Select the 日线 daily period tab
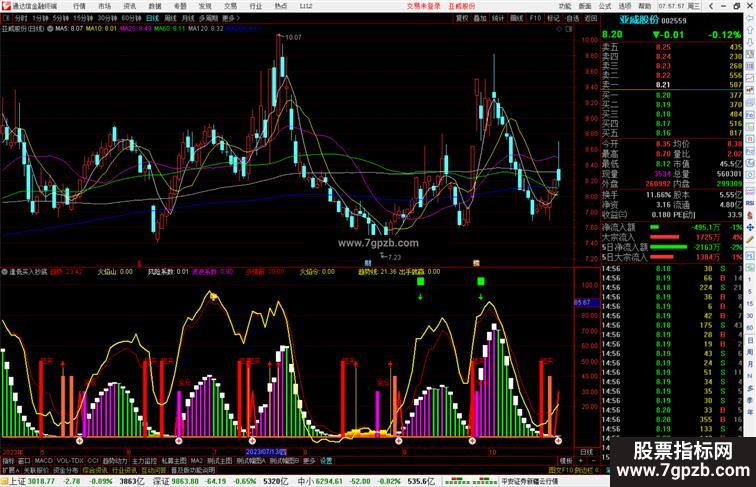This screenshot has height=487, width=756. (152, 18)
